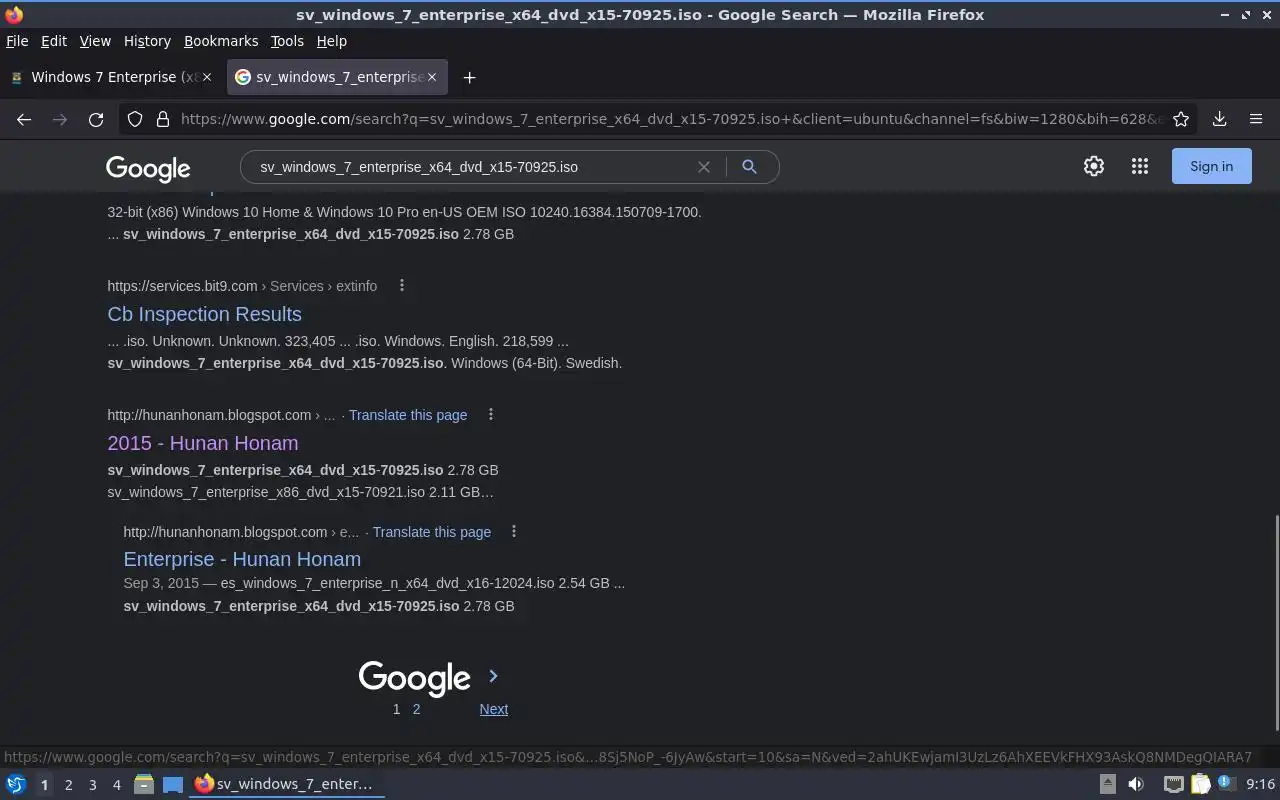The width and height of the screenshot is (1280, 800).
Task: Open the View menu
Action: [95, 41]
